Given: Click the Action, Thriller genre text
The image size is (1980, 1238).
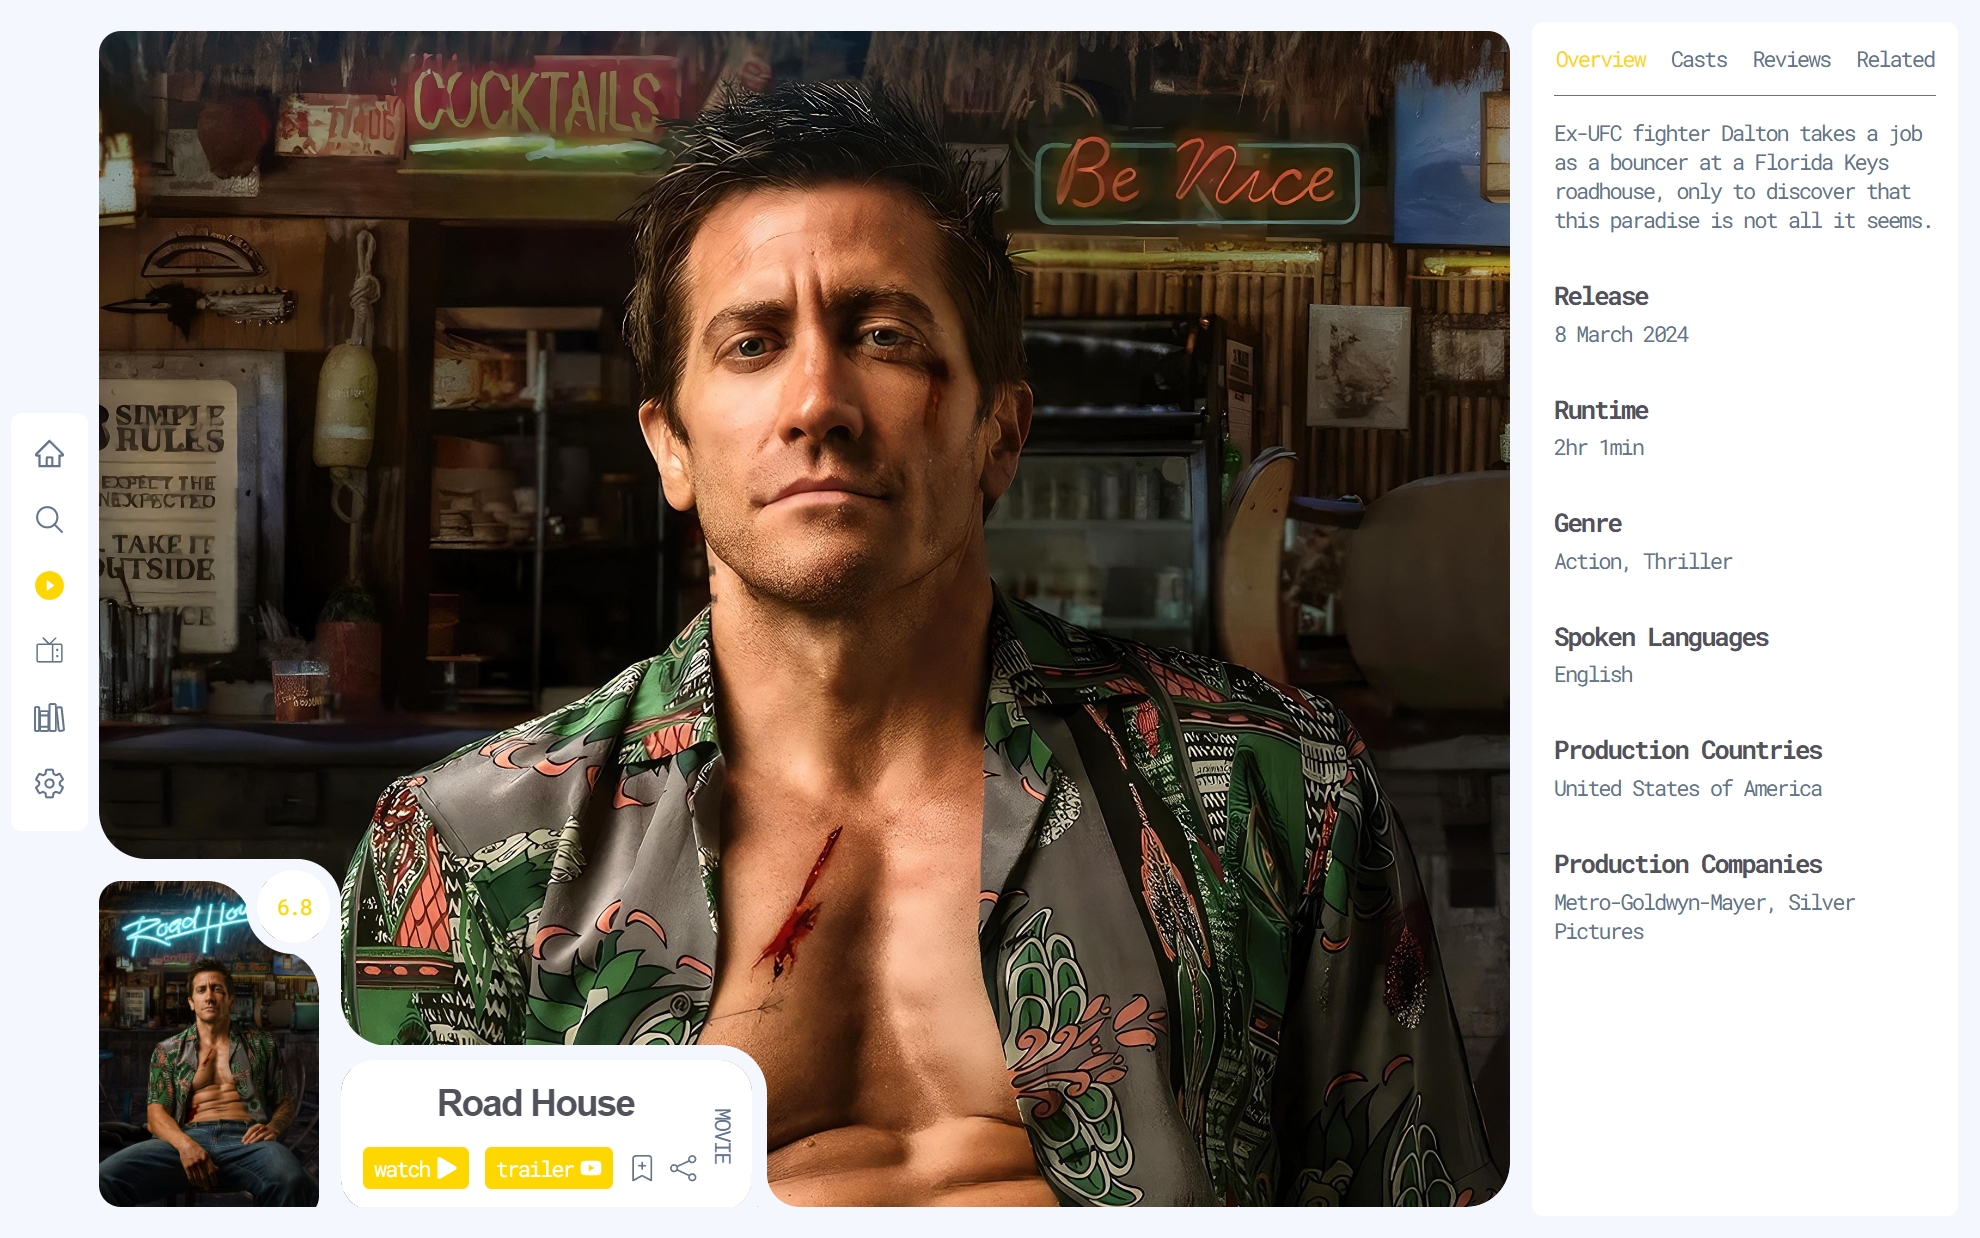Looking at the screenshot, I should coord(1642,562).
